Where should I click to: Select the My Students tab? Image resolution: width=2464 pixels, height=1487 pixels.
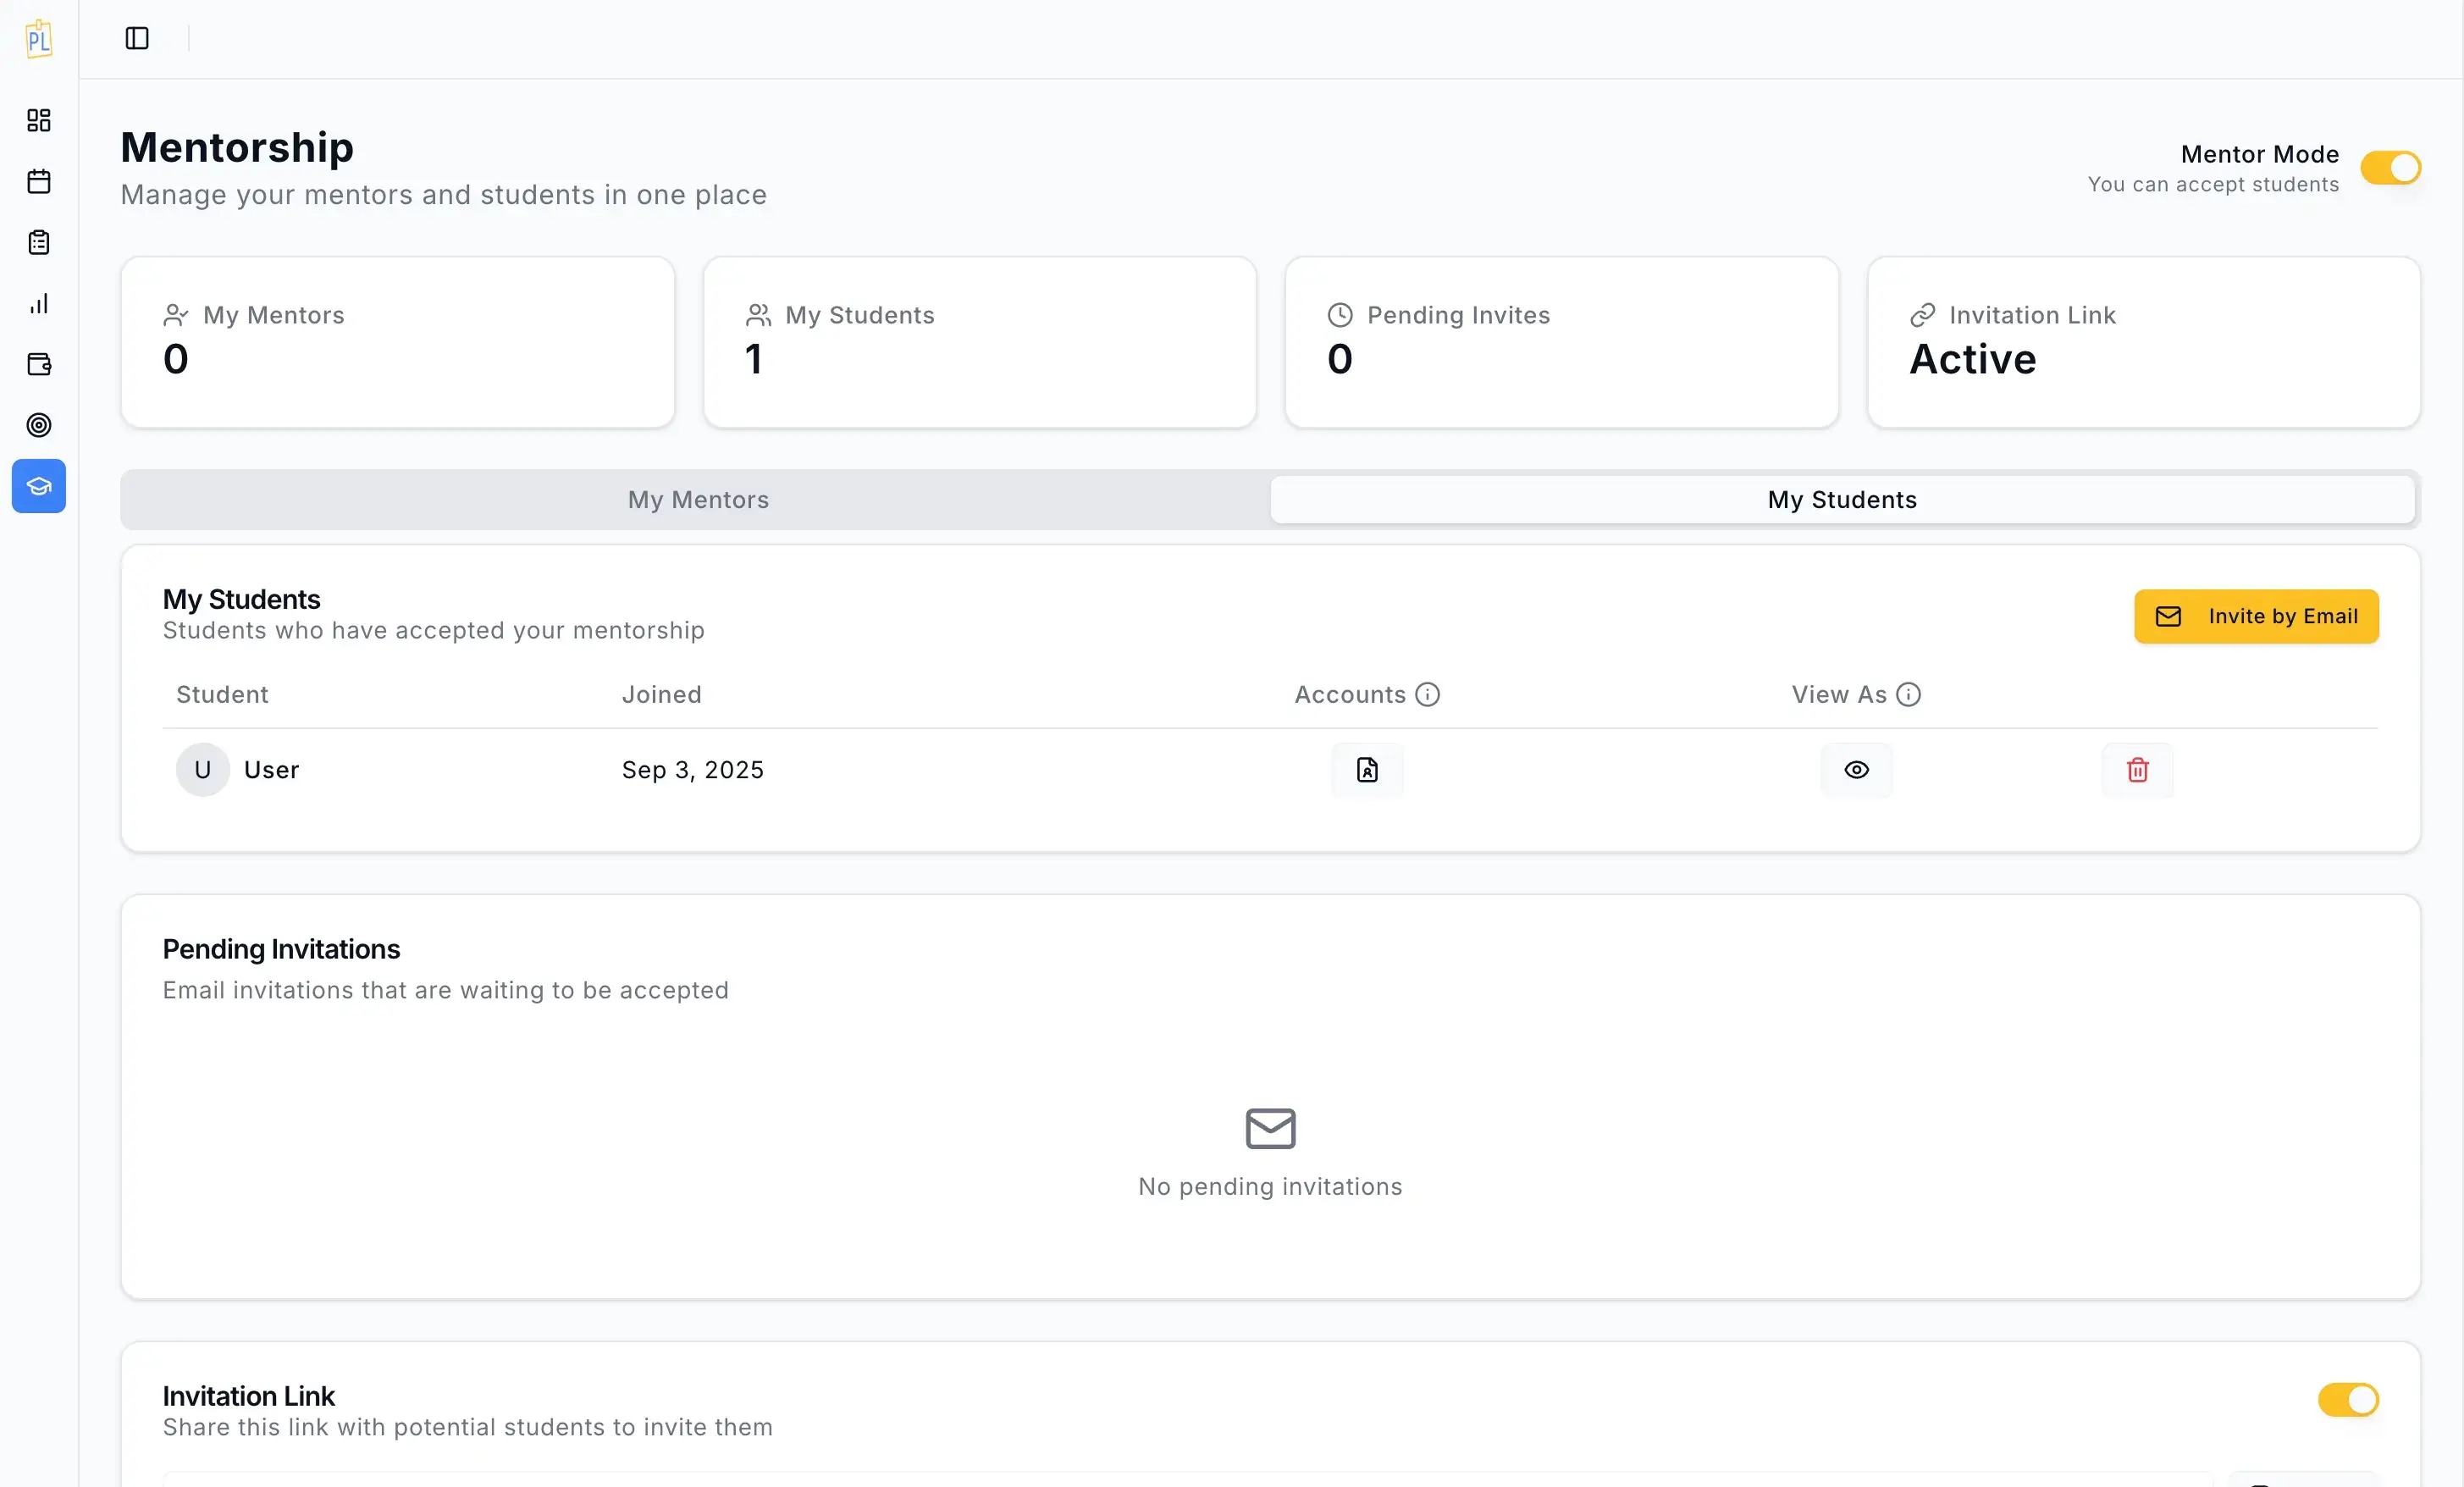(x=1841, y=499)
